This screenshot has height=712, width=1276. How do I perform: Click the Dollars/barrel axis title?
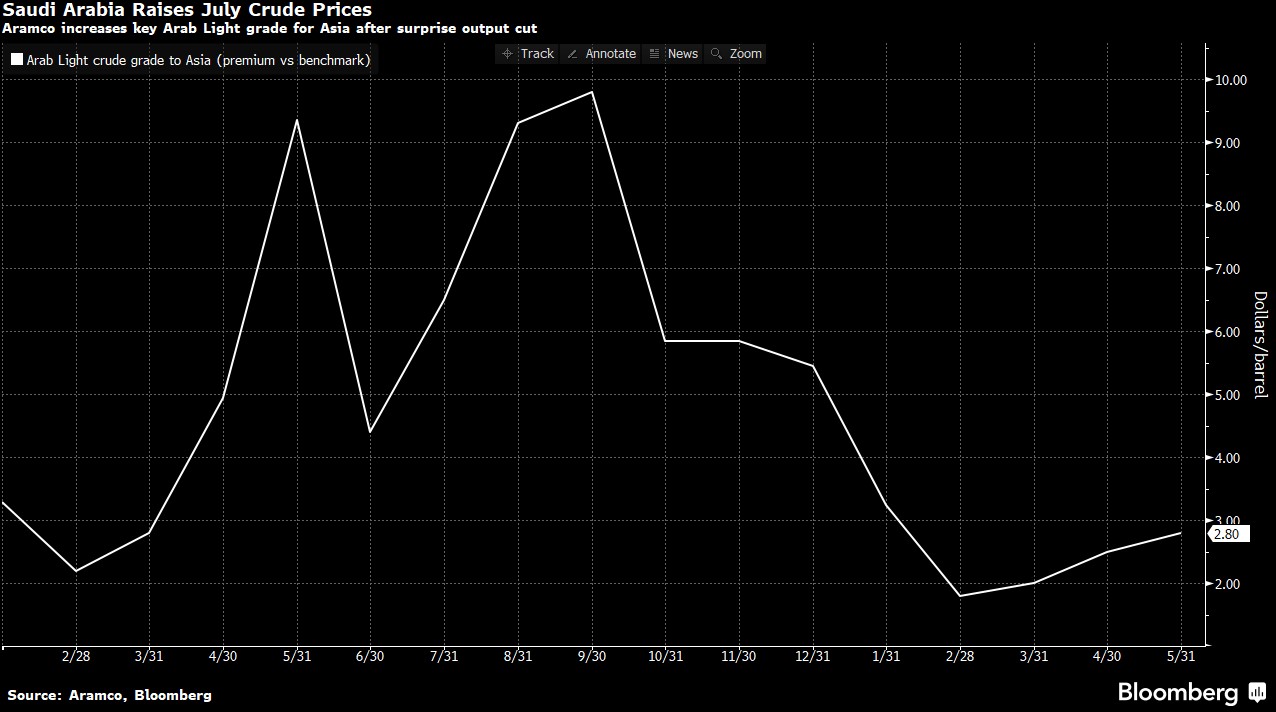tap(1260, 345)
